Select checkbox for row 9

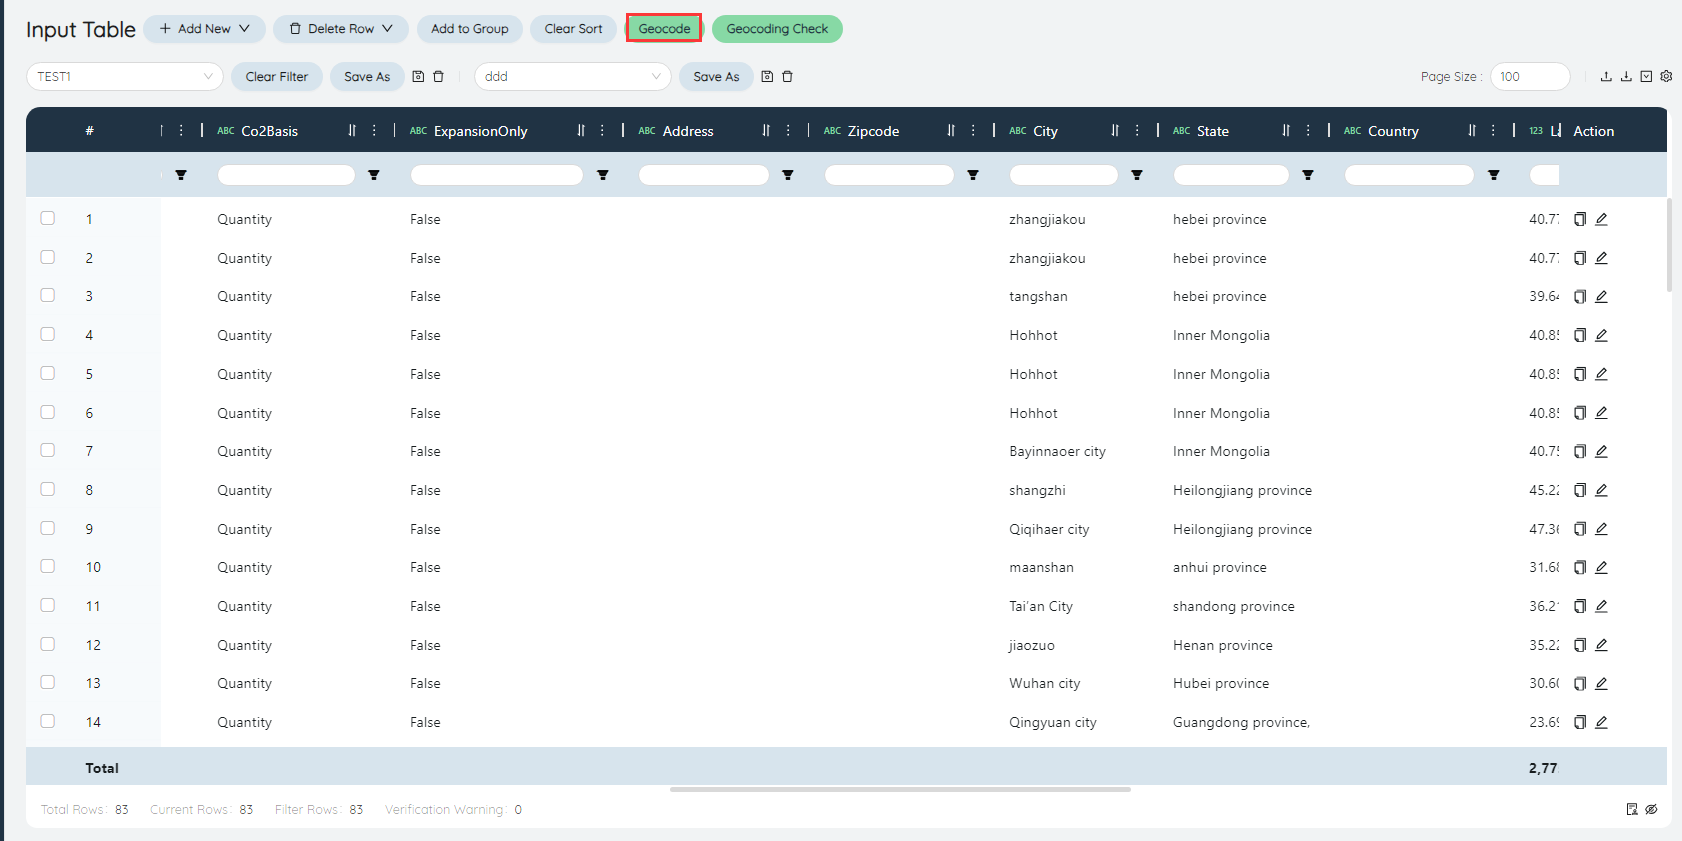(x=47, y=528)
